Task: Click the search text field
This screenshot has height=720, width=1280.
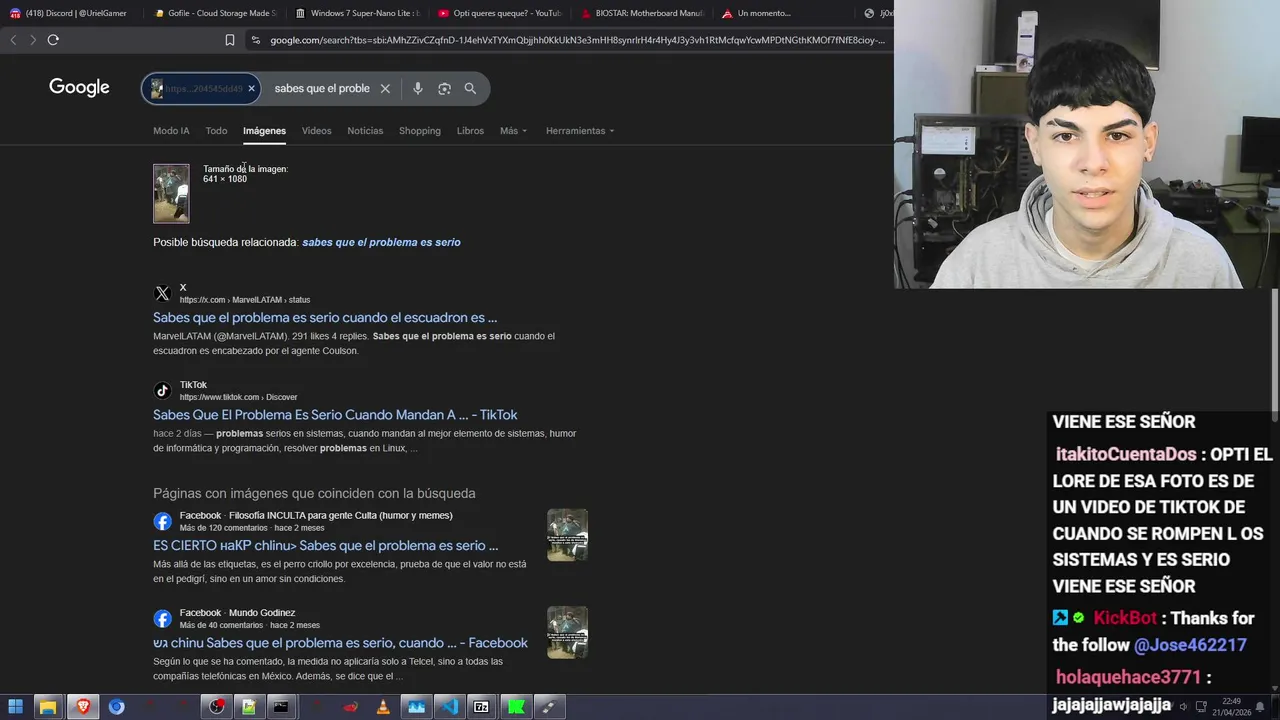Action: tap(322, 88)
